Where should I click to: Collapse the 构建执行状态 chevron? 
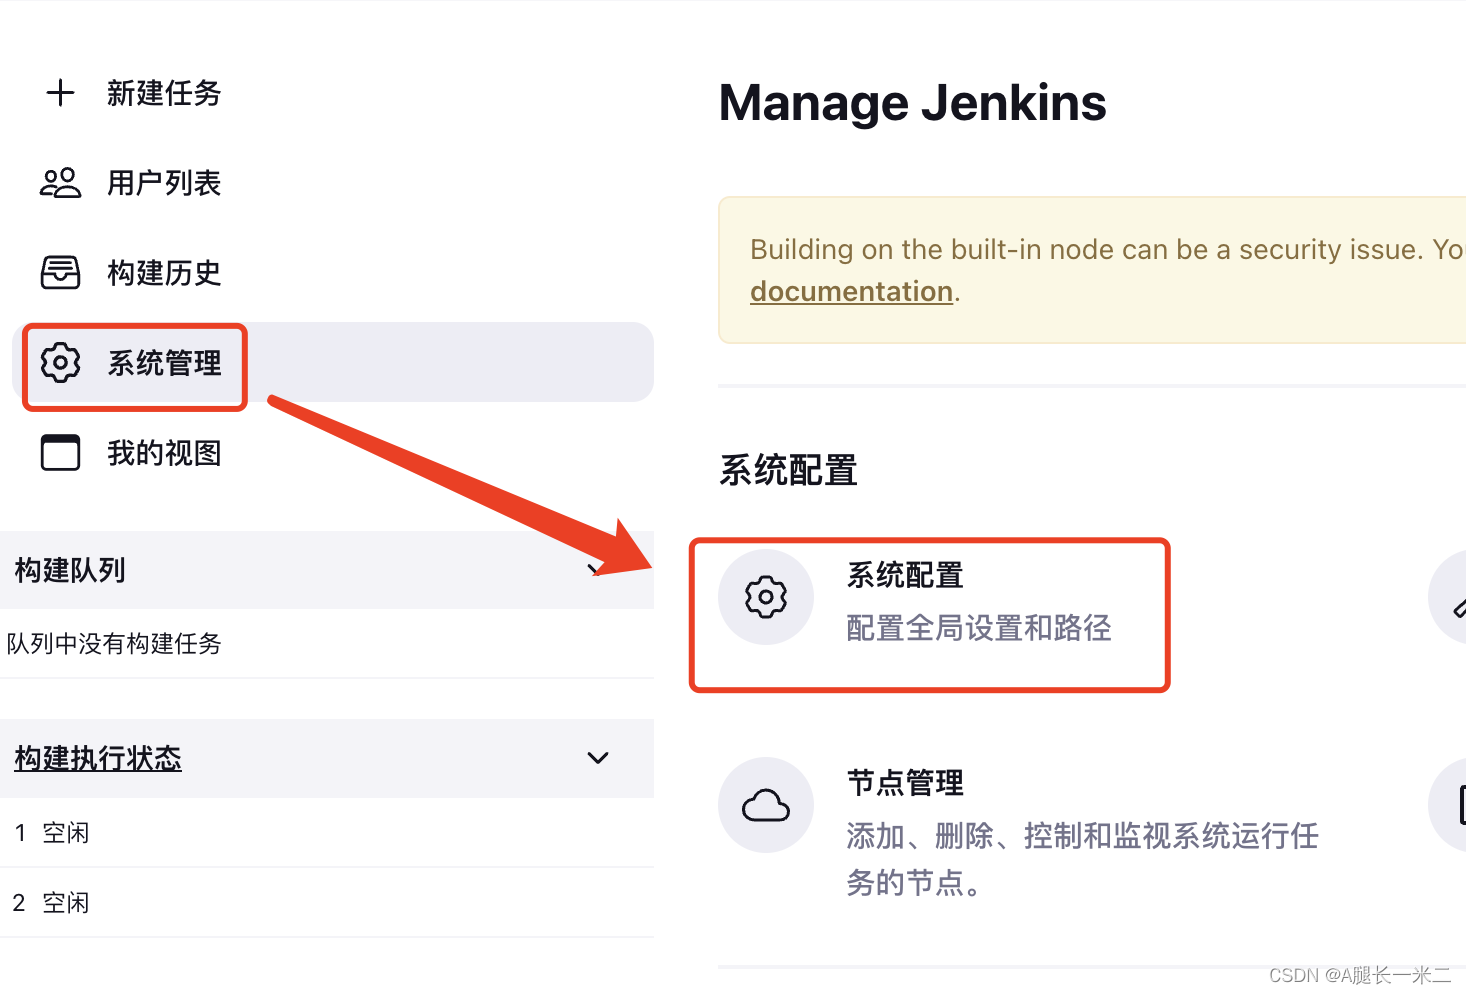point(598,758)
